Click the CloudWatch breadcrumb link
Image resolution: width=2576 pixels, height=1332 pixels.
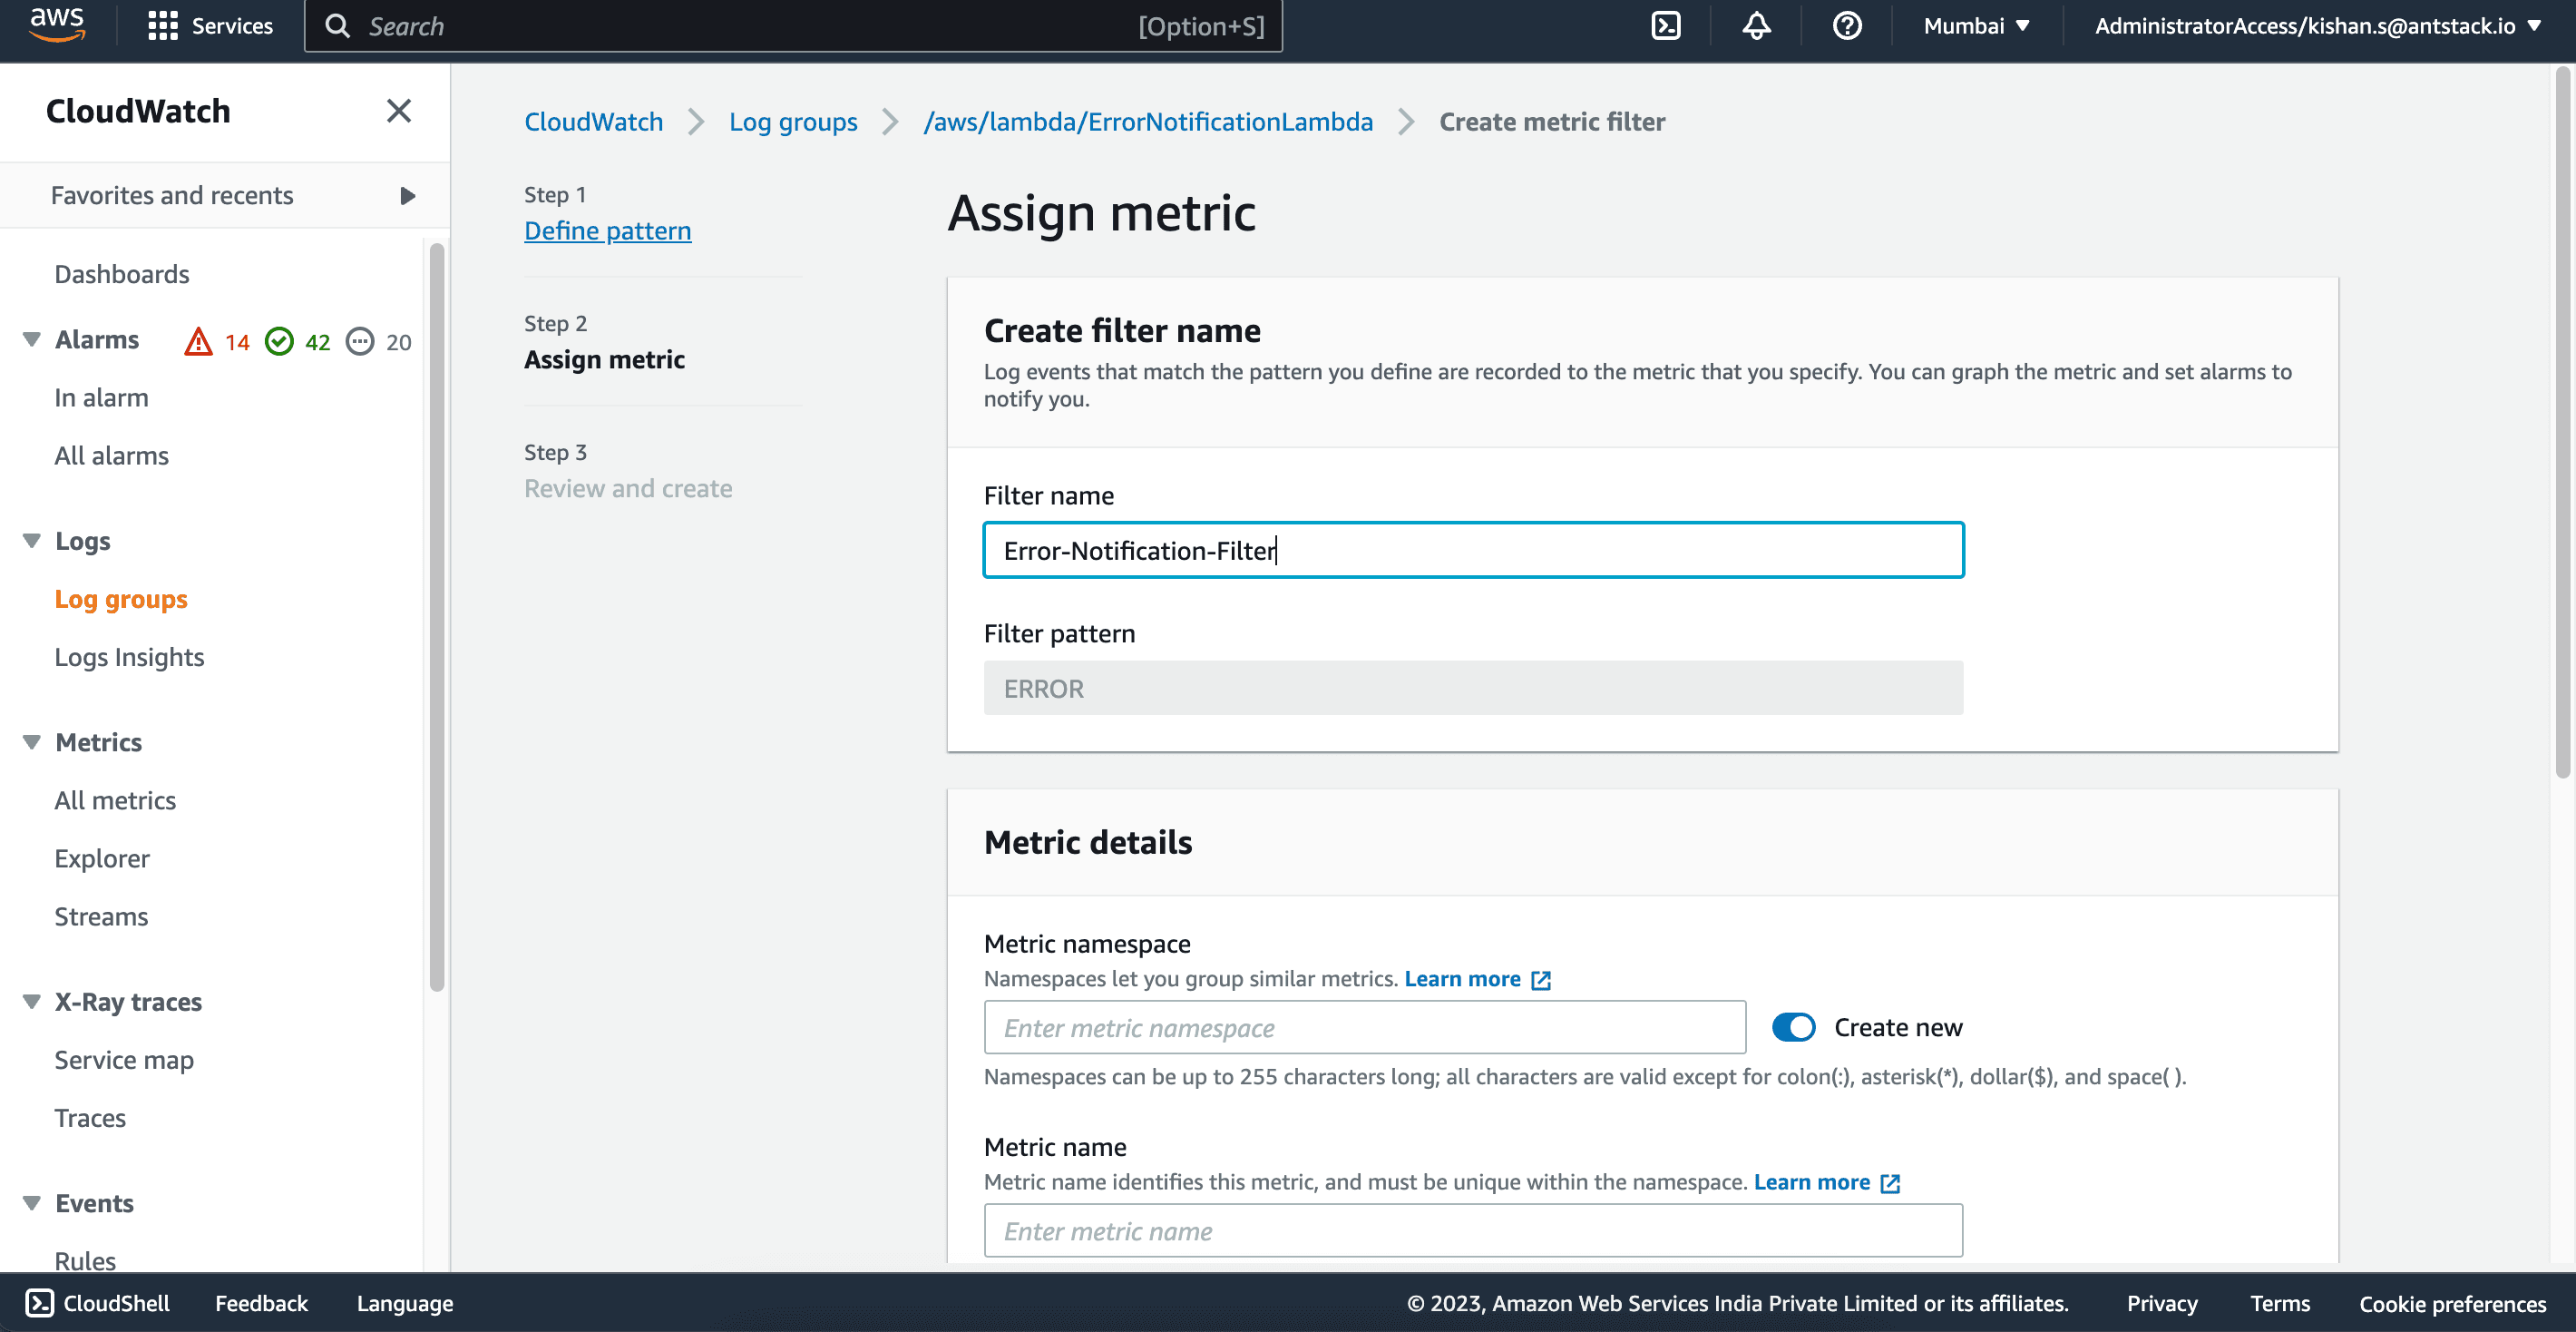(x=593, y=122)
